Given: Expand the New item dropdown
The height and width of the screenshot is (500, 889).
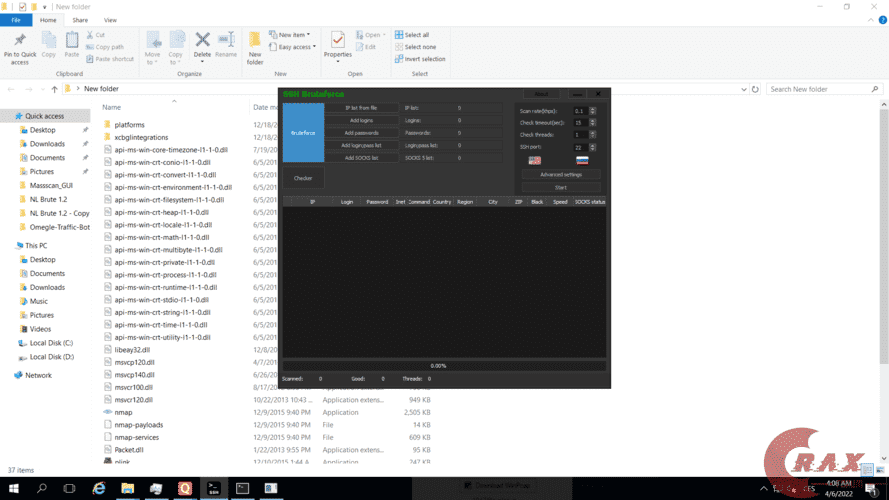Looking at the screenshot, I should (x=294, y=35).
